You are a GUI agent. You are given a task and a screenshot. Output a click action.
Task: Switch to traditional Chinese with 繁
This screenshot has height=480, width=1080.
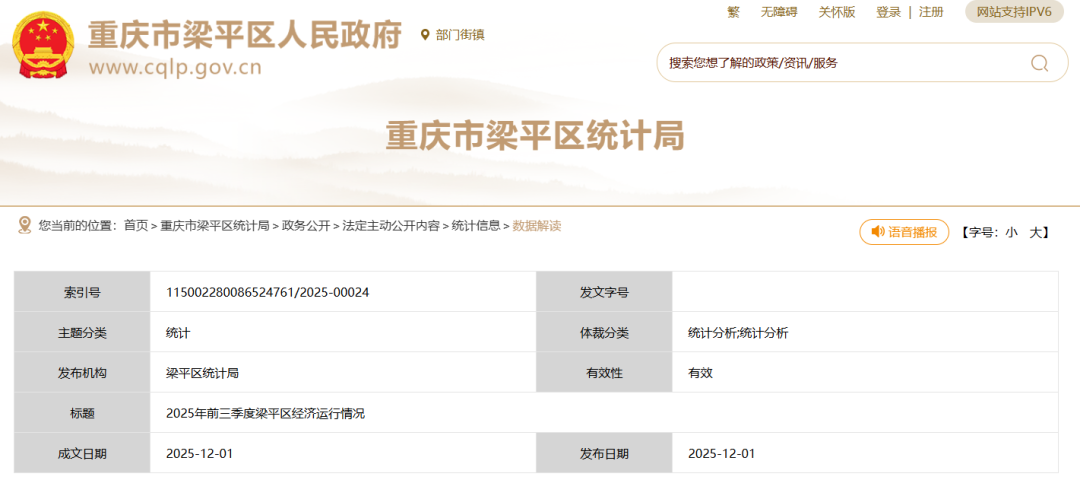tap(733, 12)
